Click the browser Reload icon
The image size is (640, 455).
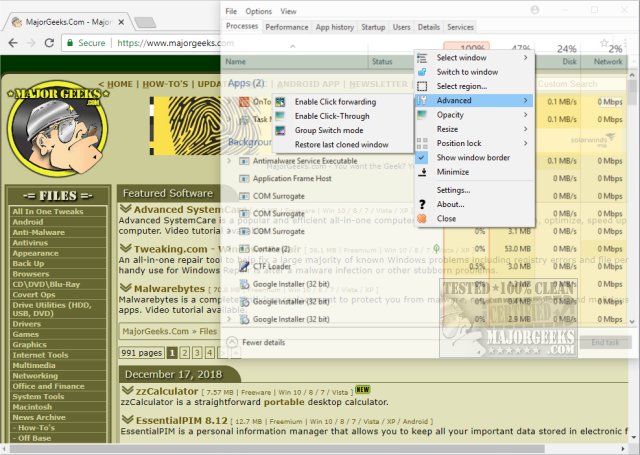tap(49, 43)
